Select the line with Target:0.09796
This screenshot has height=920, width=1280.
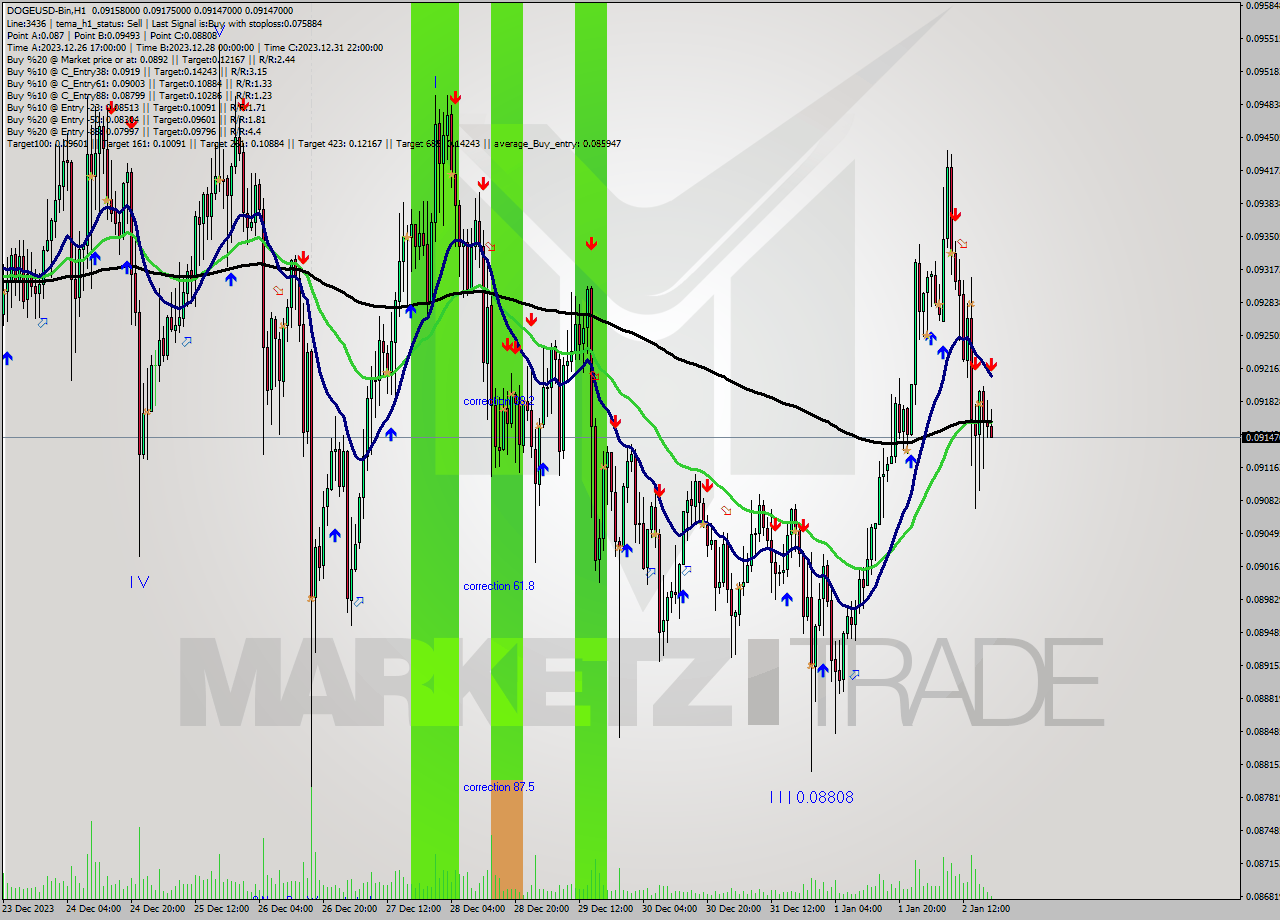click(134, 131)
